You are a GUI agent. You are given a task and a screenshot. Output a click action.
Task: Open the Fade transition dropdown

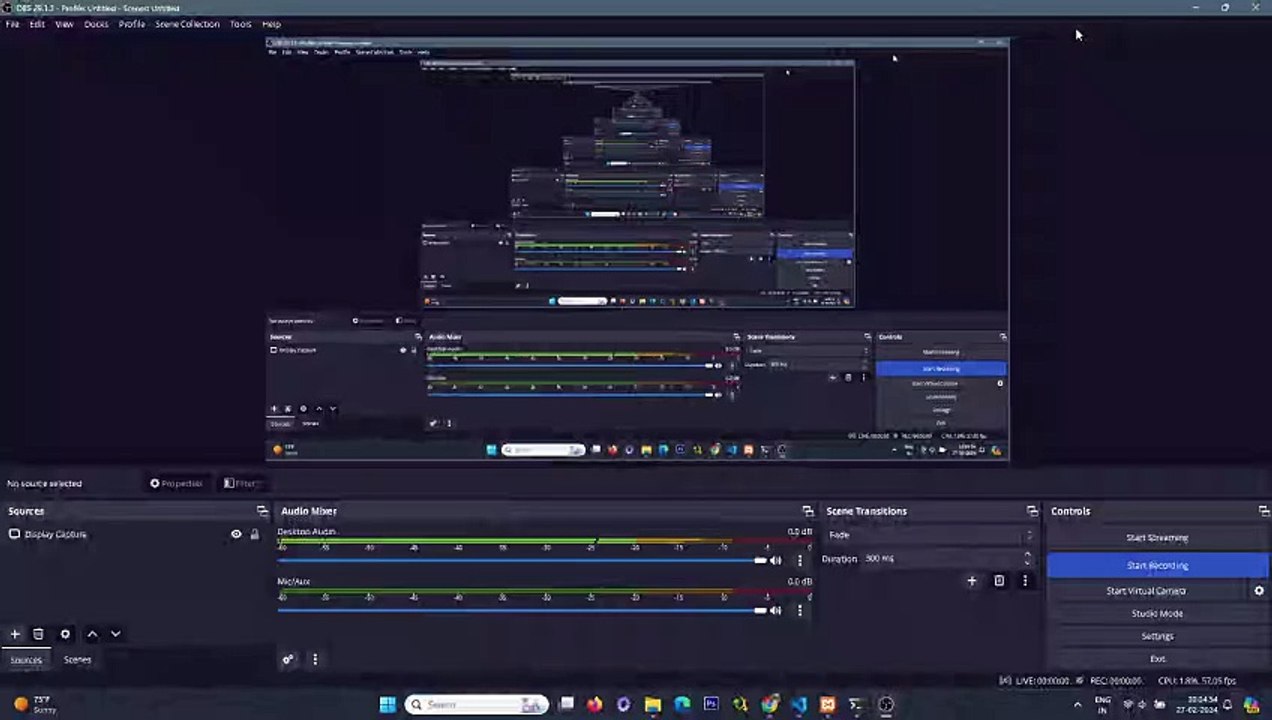pyautogui.click(x=929, y=535)
